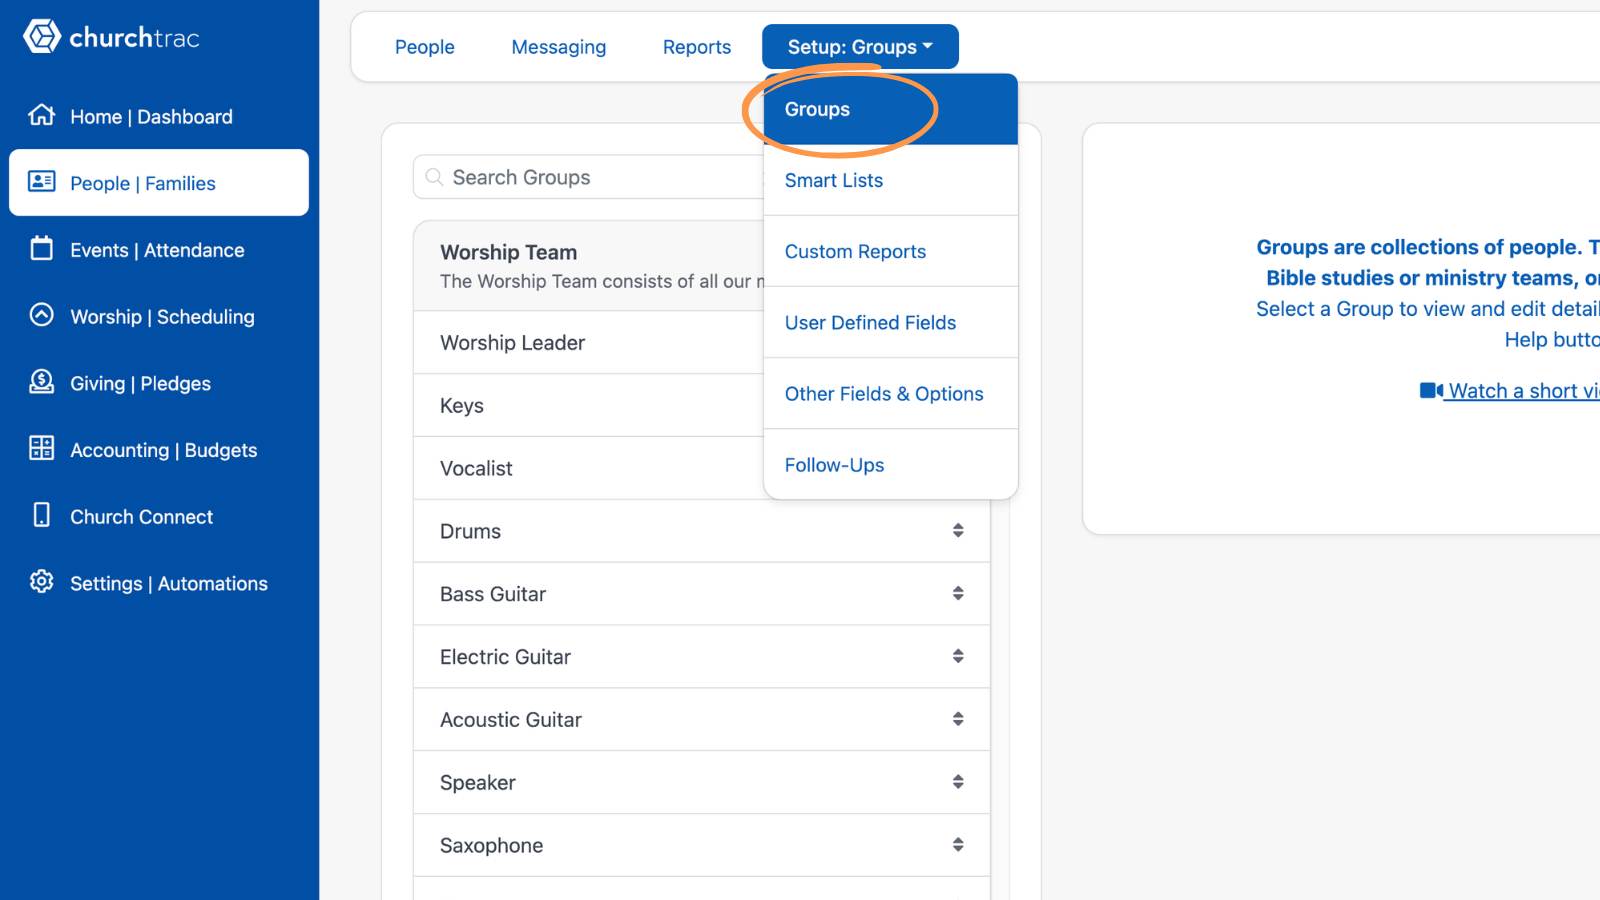Select User Defined Fields option
The image size is (1600, 900).
point(890,322)
